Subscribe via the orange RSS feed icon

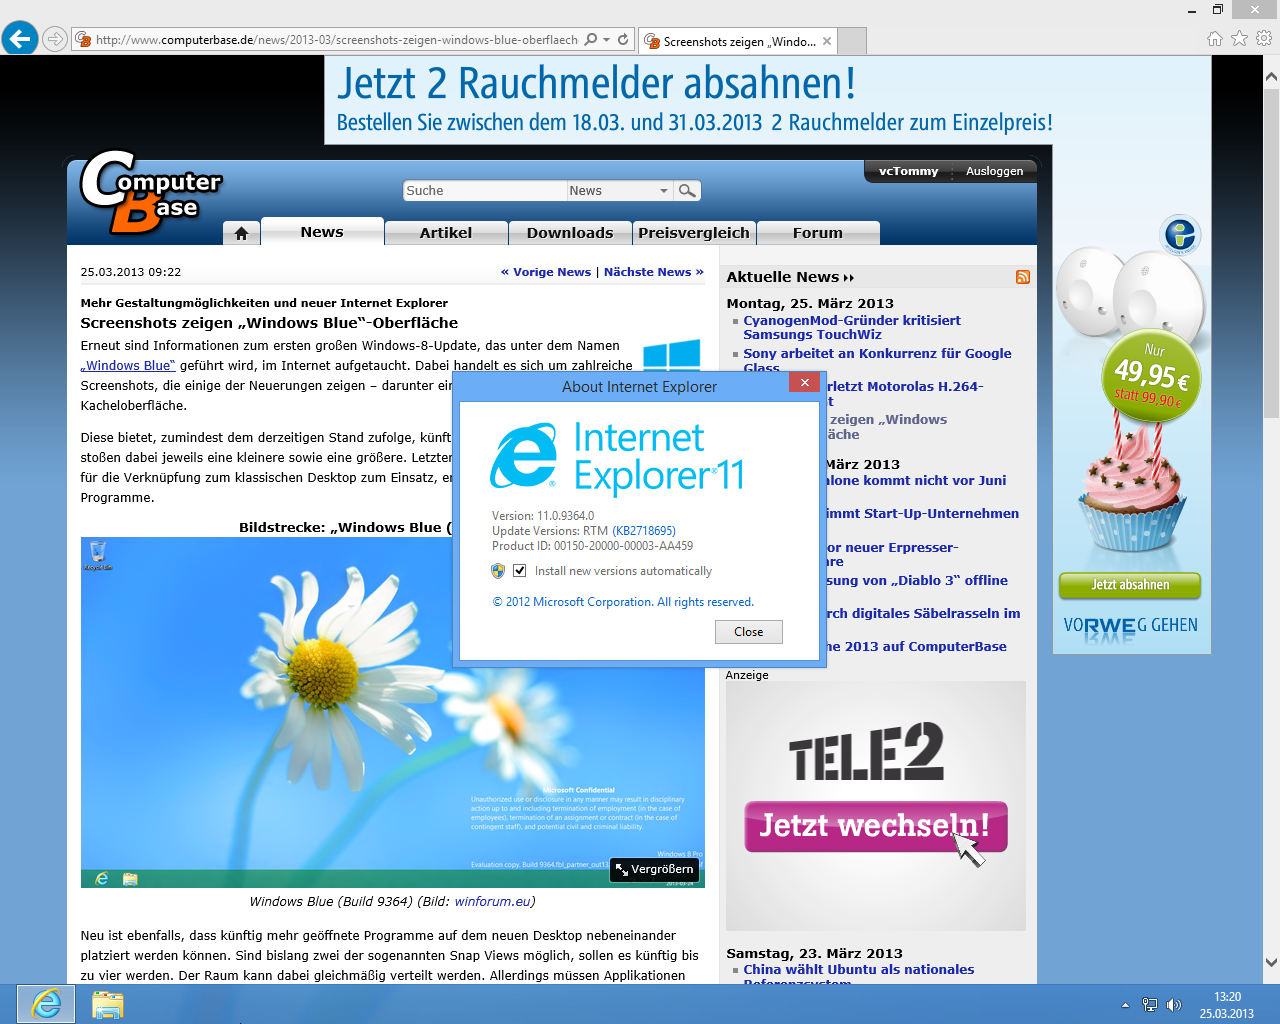[1022, 277]
